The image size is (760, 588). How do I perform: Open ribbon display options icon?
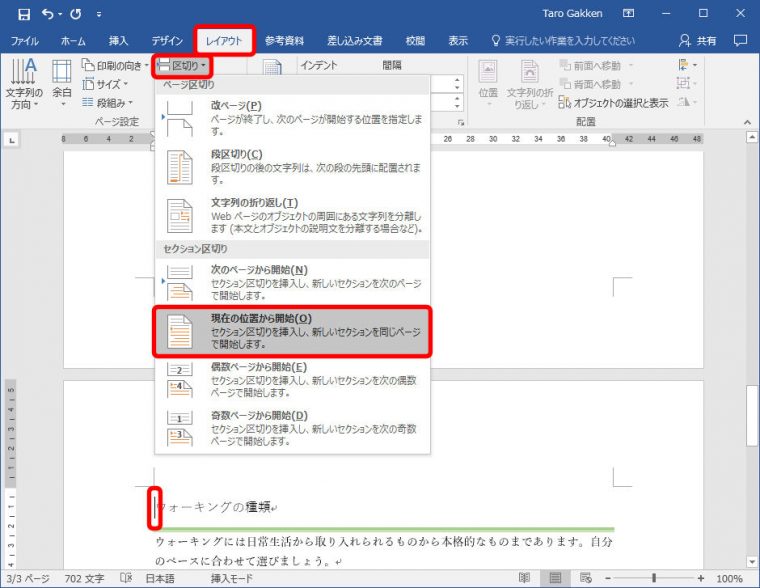coord(628,14)
